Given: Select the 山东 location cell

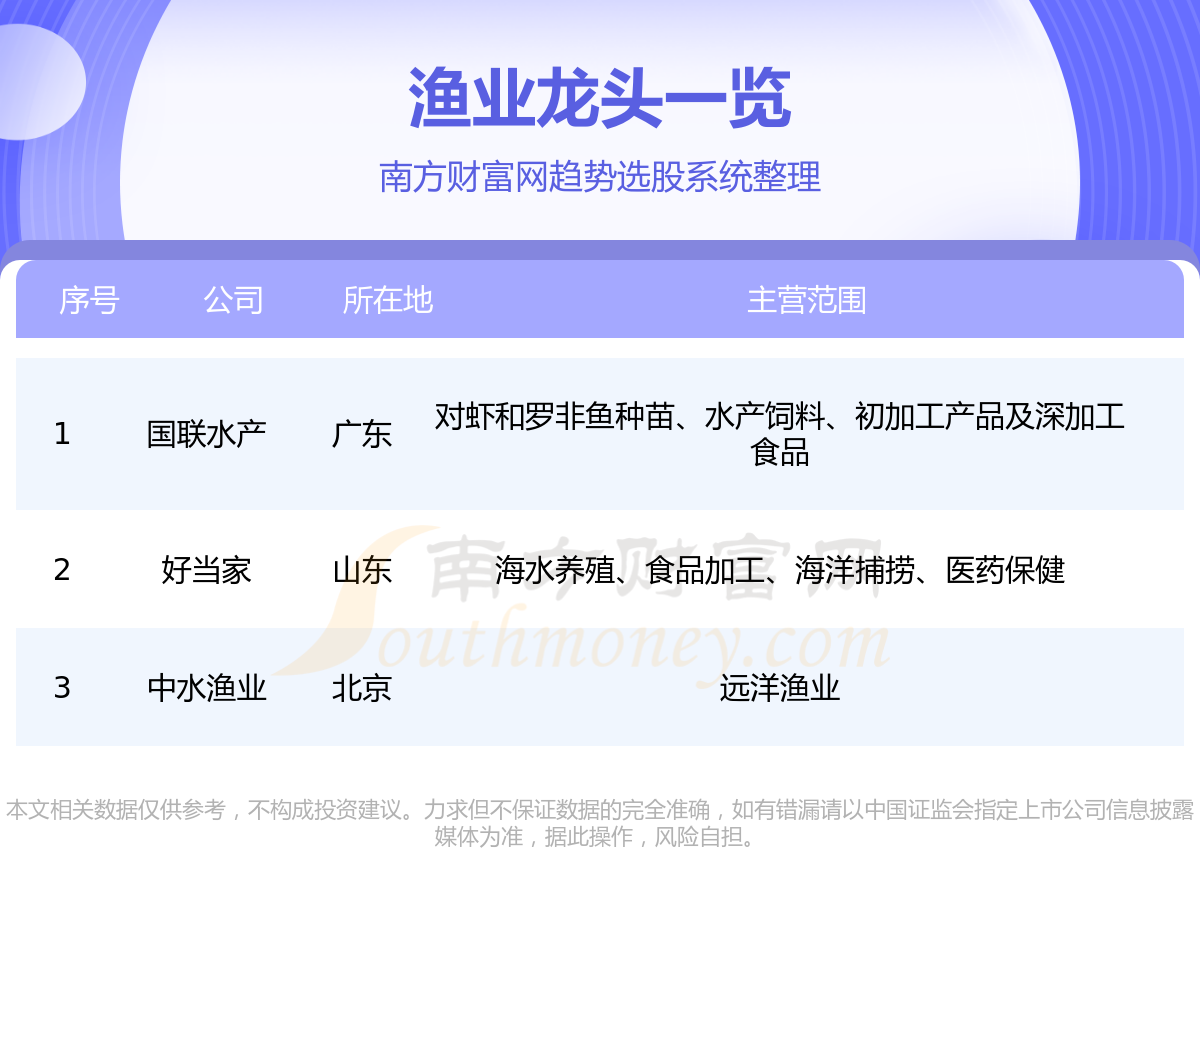Looking at the screenshot, I should [x=362, y=570].
